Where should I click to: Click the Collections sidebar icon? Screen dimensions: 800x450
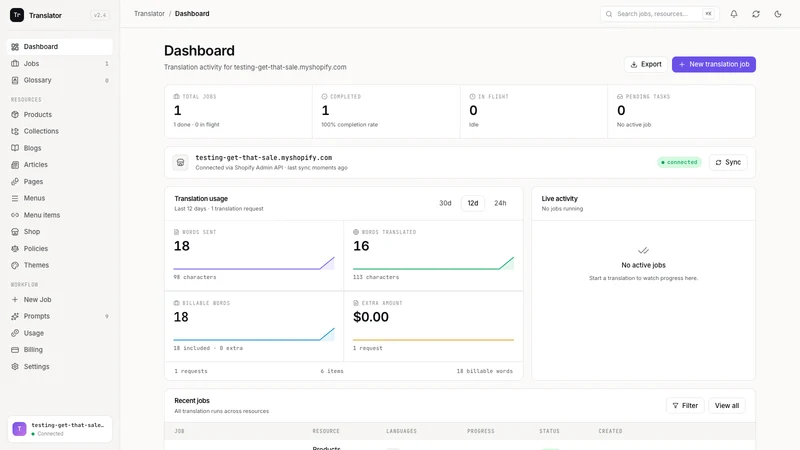click(15, 131)
